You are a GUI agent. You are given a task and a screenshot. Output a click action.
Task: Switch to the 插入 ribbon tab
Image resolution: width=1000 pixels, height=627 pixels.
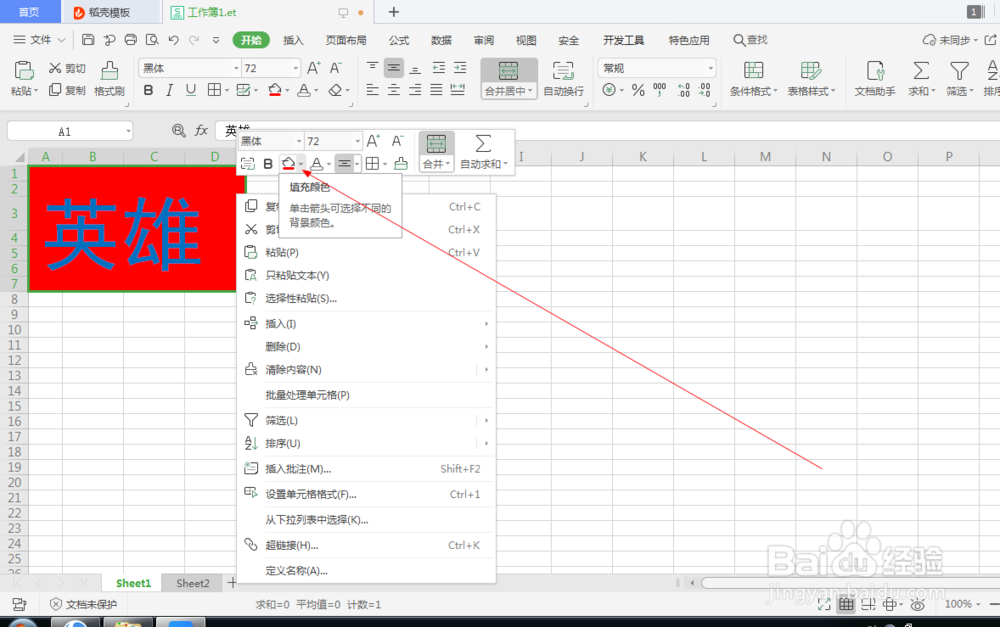[293, 40]
